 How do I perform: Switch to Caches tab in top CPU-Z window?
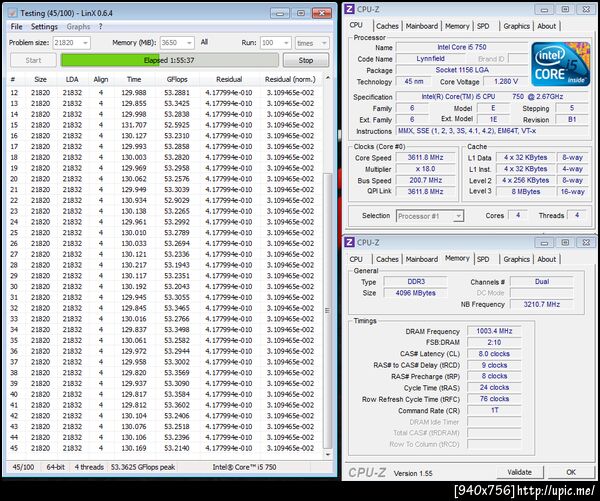pyautogui.click(x=387, y=26)
